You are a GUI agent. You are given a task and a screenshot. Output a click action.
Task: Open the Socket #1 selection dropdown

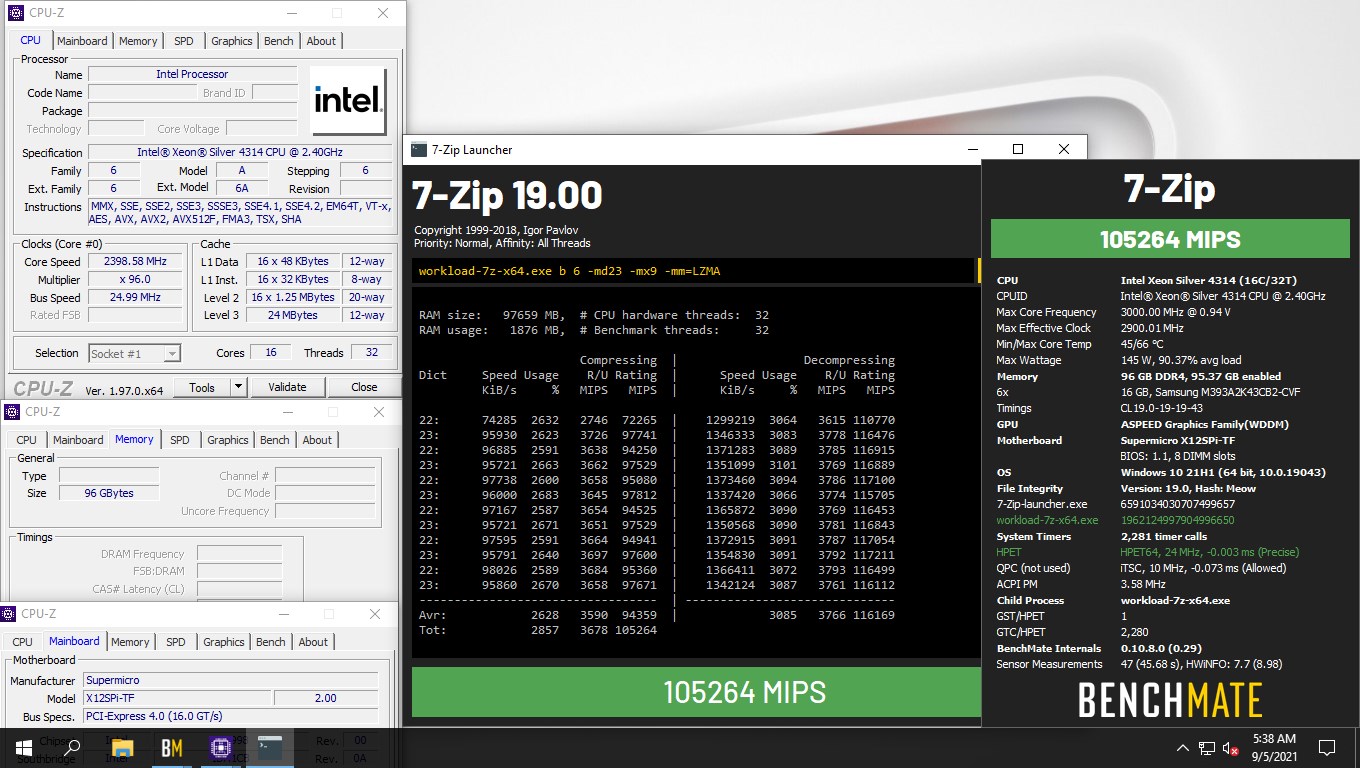(134, 353)
